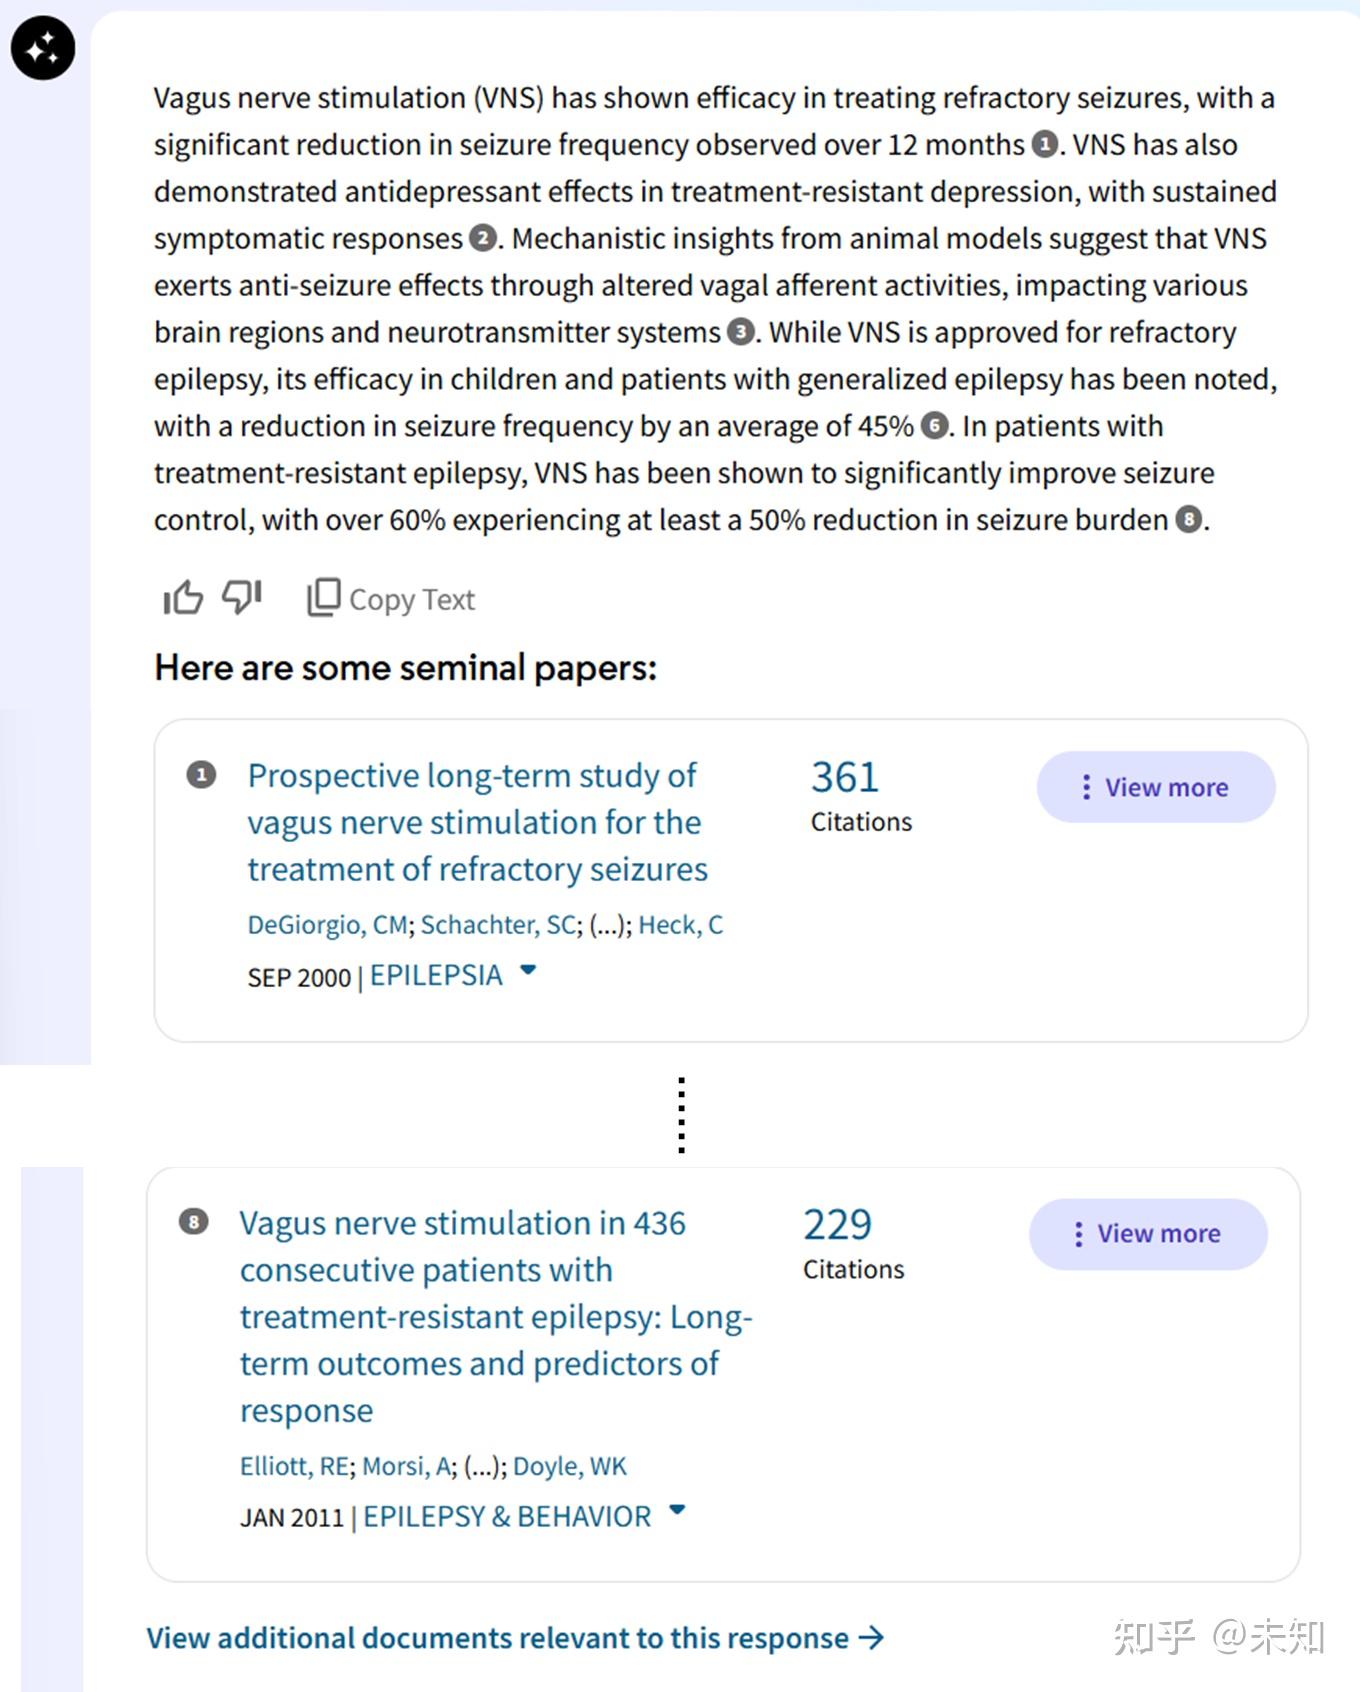Screen dimensions: 1360x1692
Task: Open citation reference 6 in the summary
Action: (934, 426)
